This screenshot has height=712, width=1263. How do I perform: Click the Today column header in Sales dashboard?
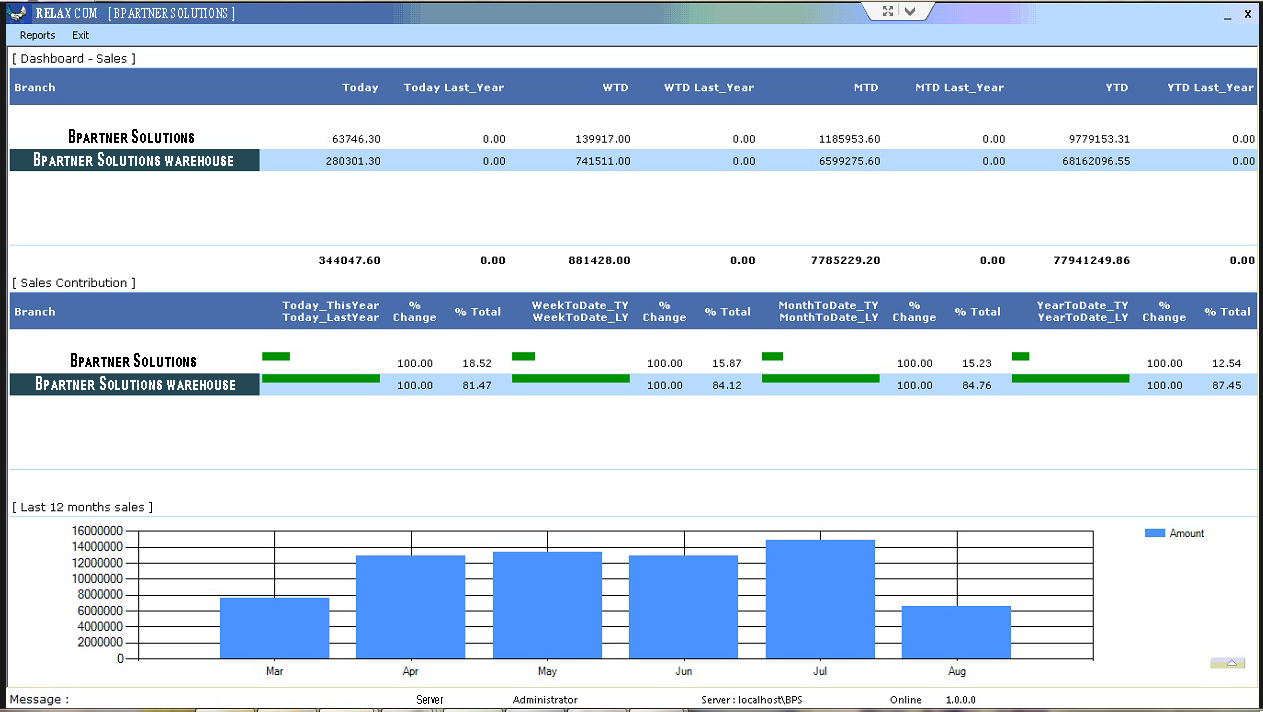(x=360, y=88)
